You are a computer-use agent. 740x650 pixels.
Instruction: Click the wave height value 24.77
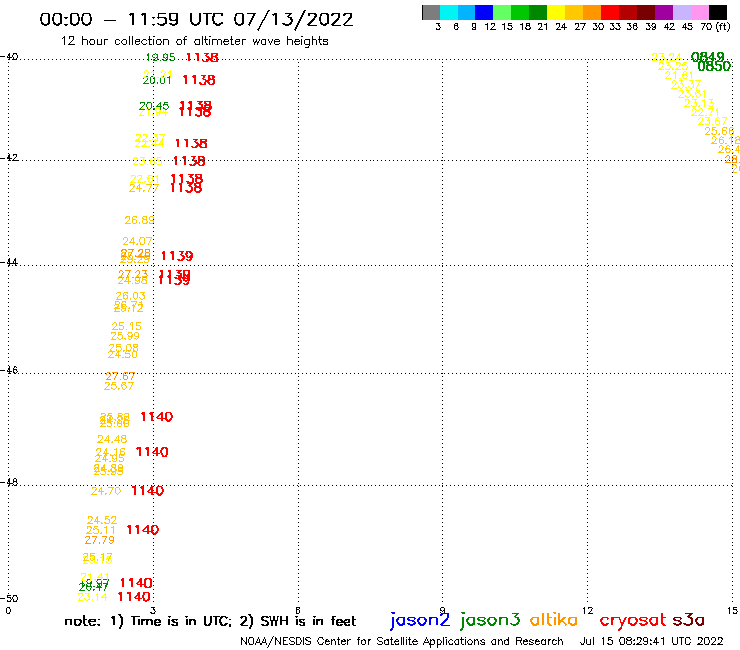click(x=144, y=188)
